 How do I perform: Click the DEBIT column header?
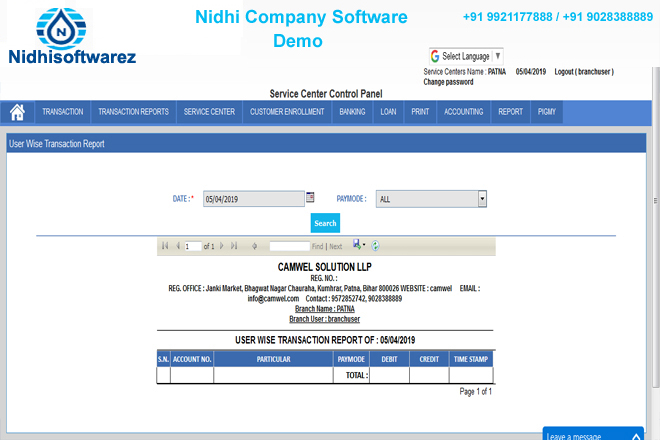(x=389, y=359)
